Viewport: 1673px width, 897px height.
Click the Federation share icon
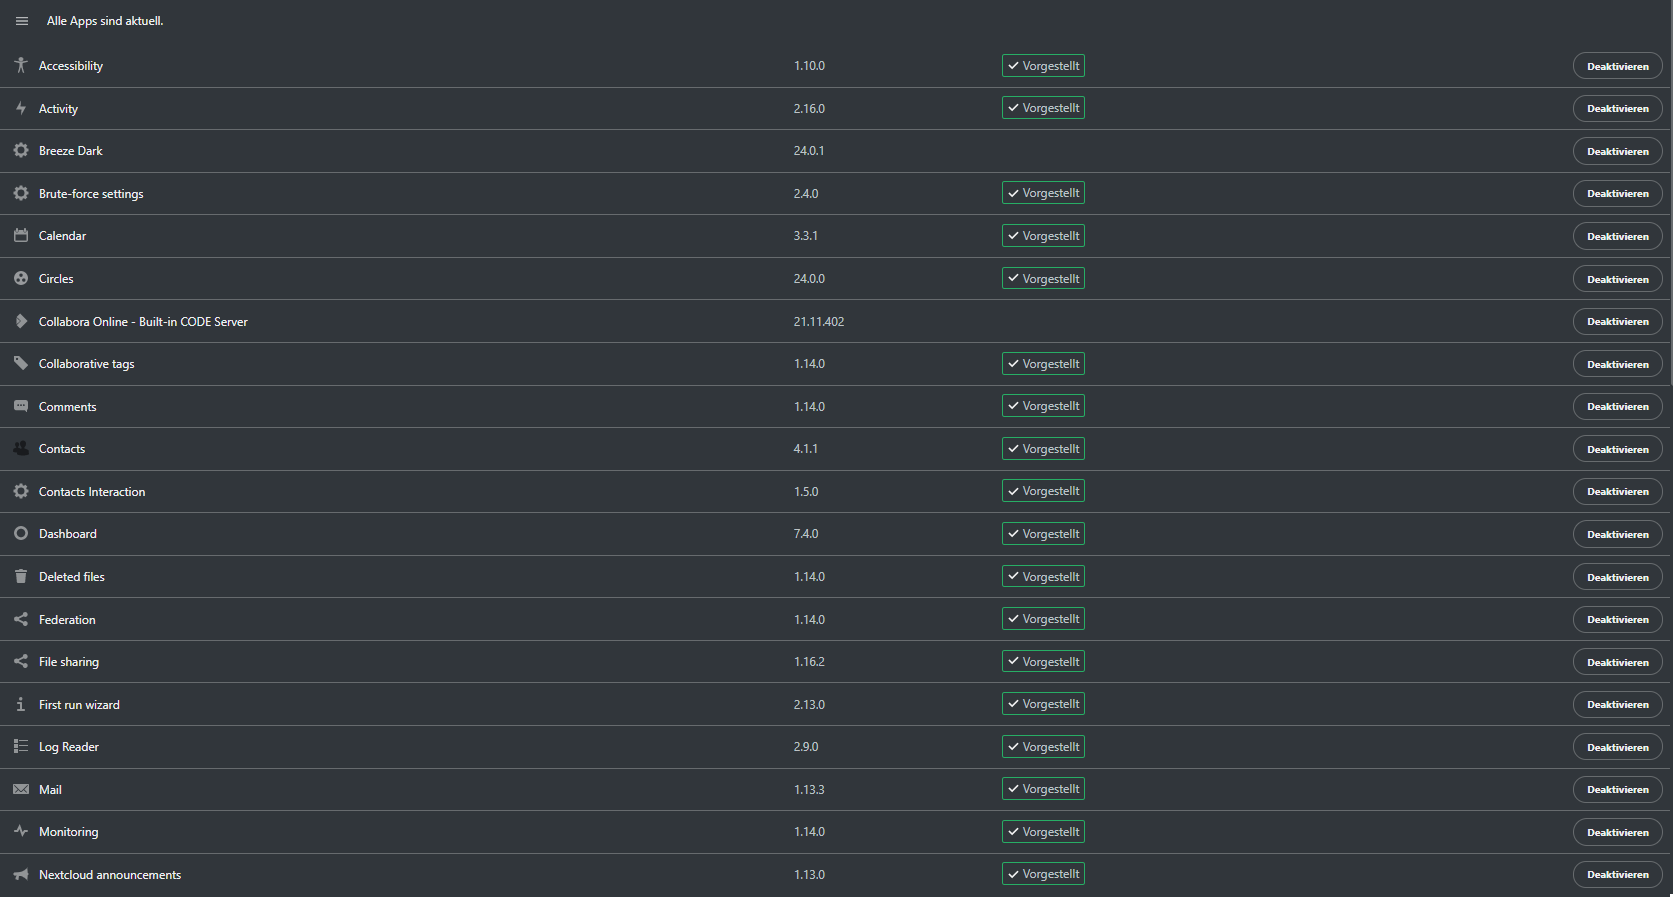tap(21, 619)
